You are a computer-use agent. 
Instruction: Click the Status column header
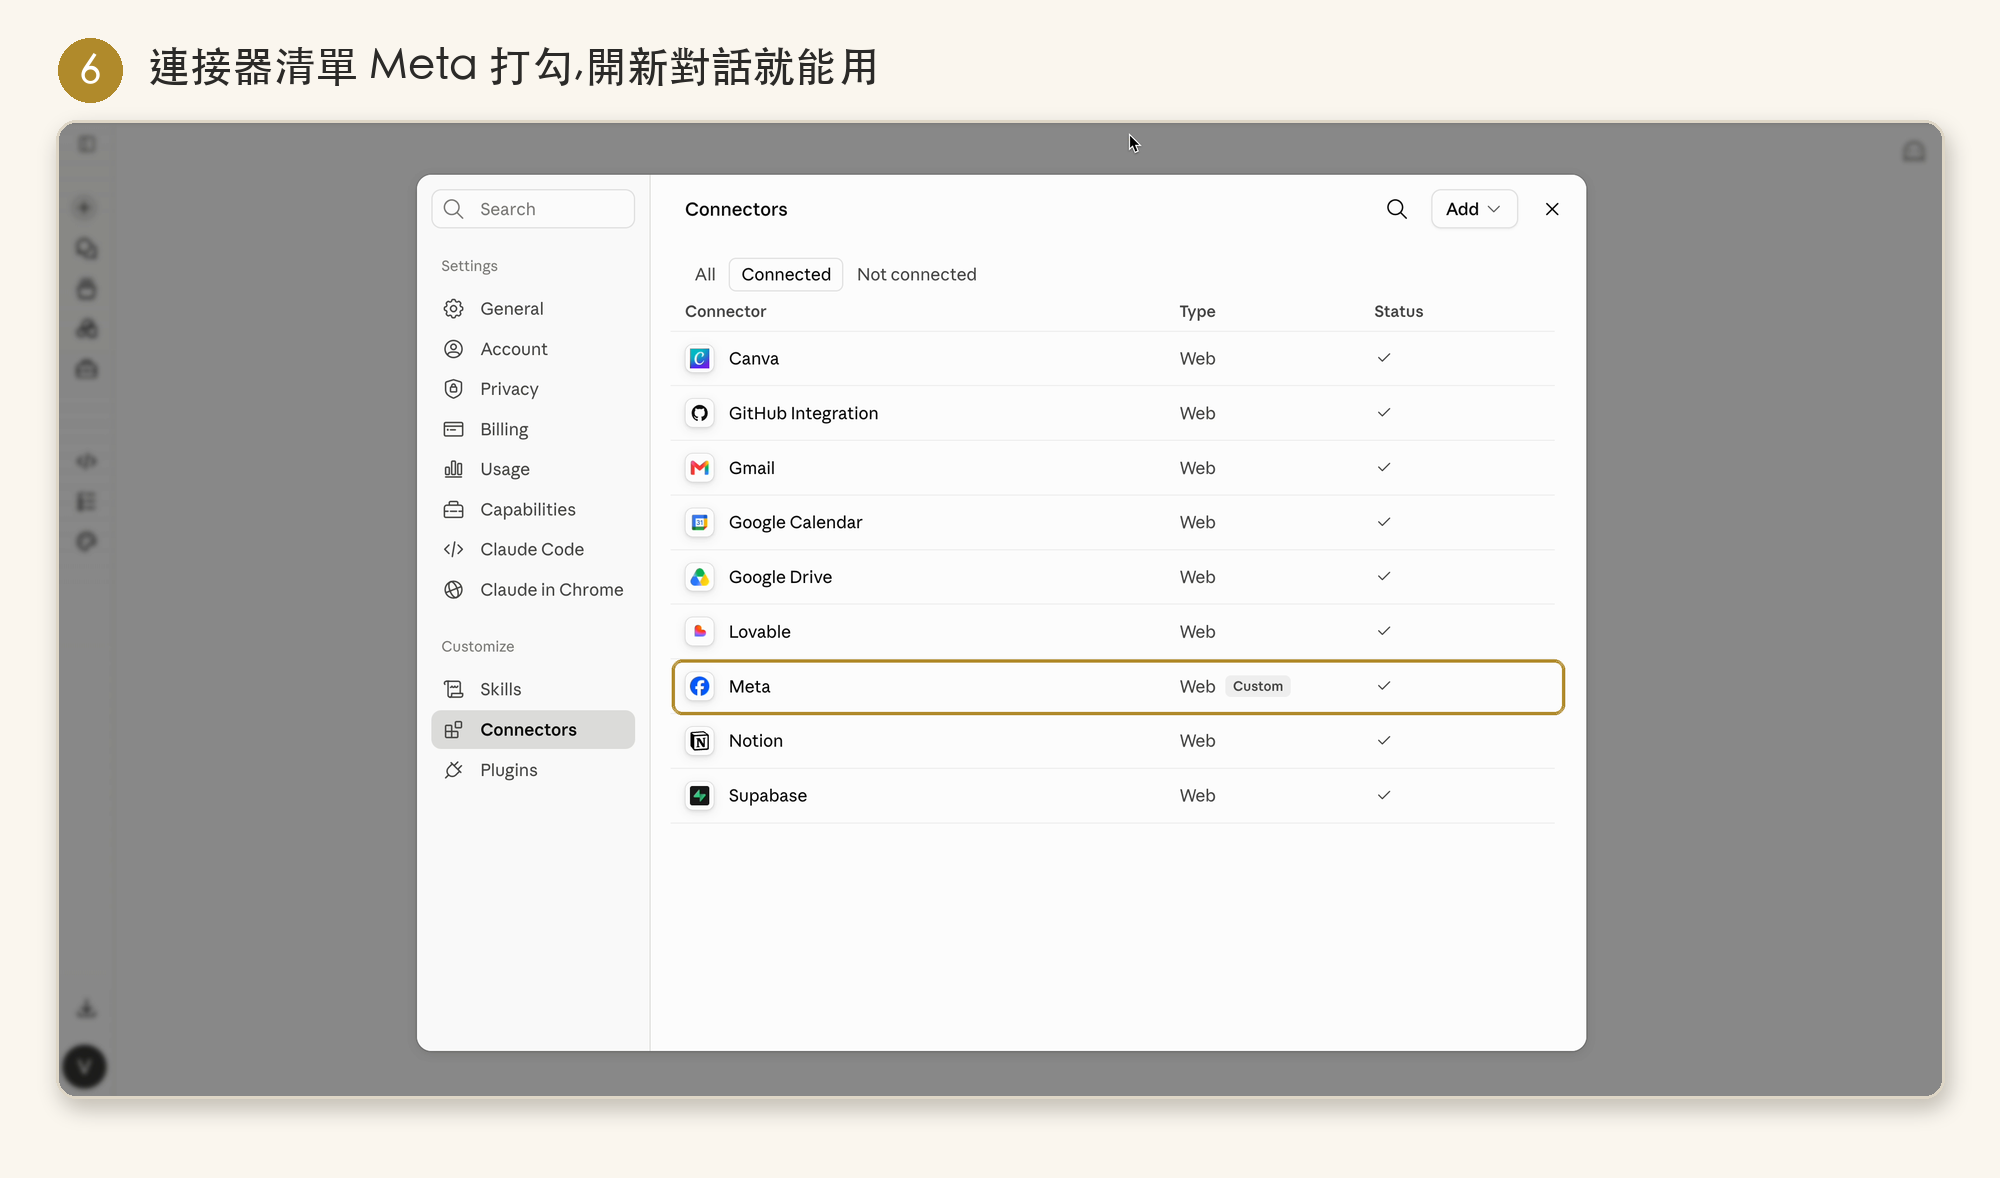1398,311
